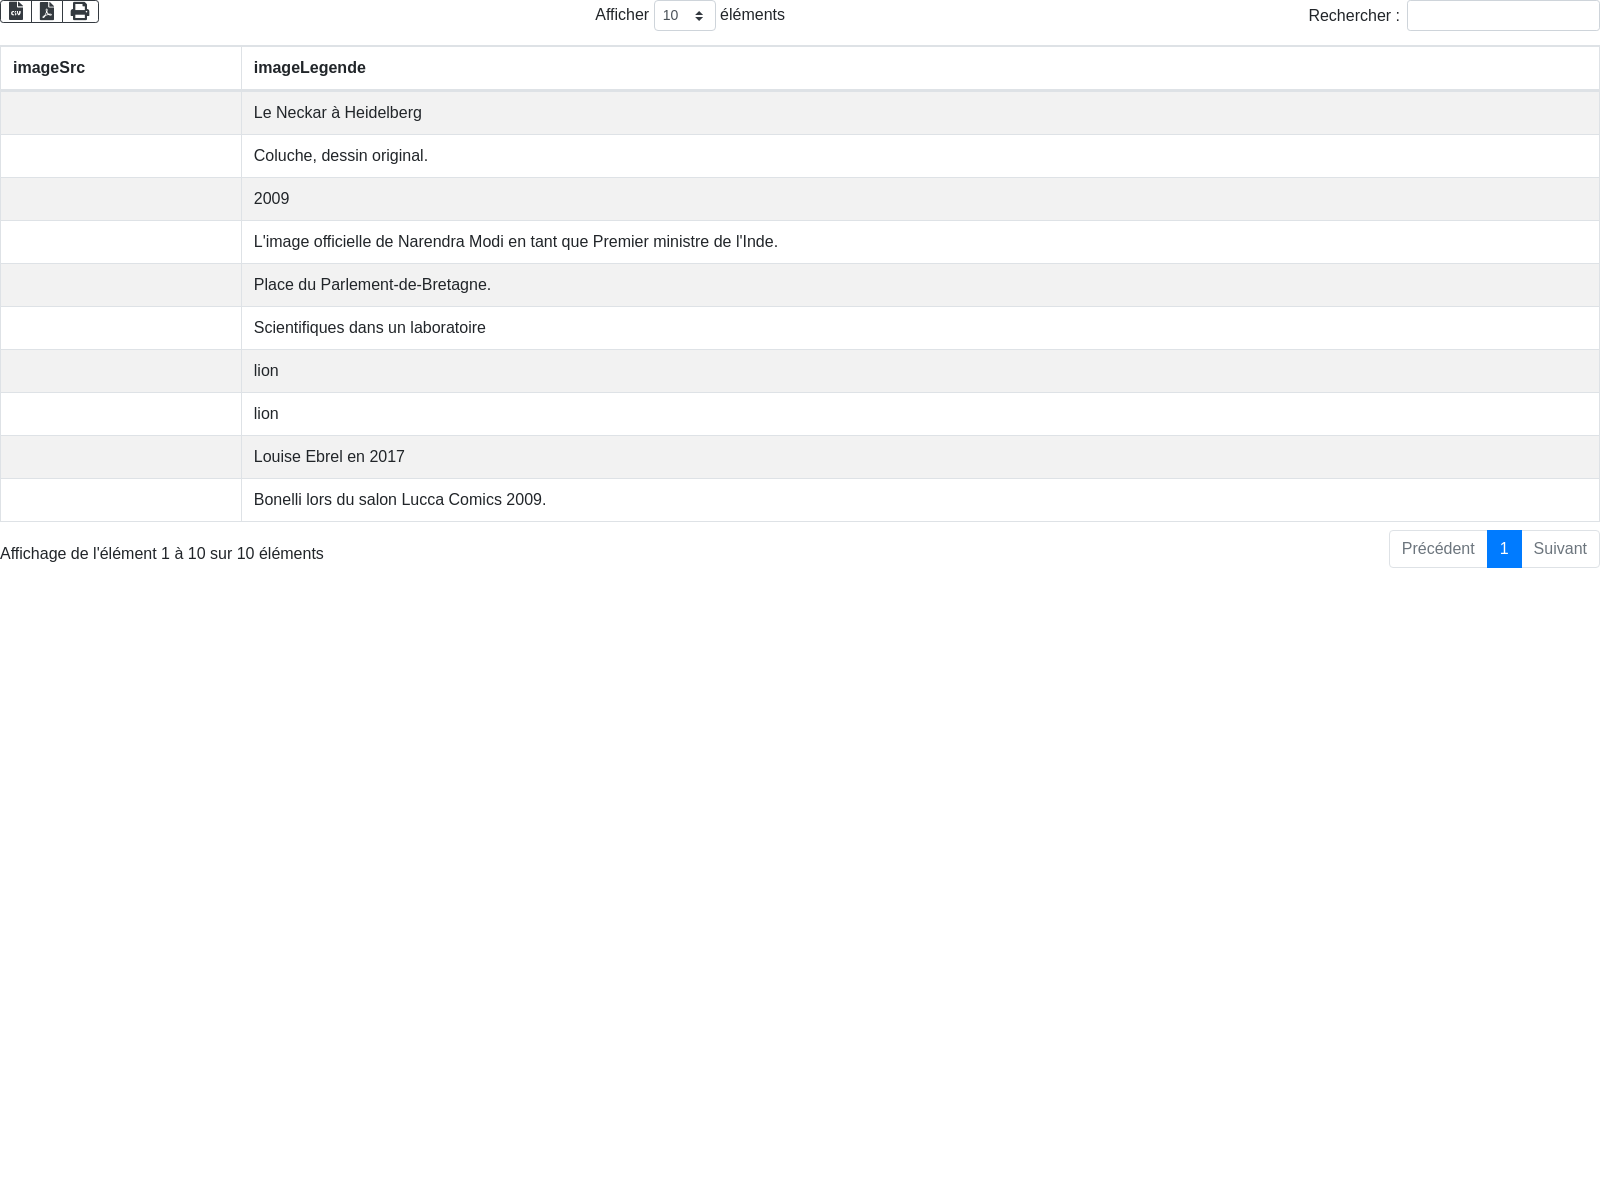Go to Suivant page

click(1560, 549)
